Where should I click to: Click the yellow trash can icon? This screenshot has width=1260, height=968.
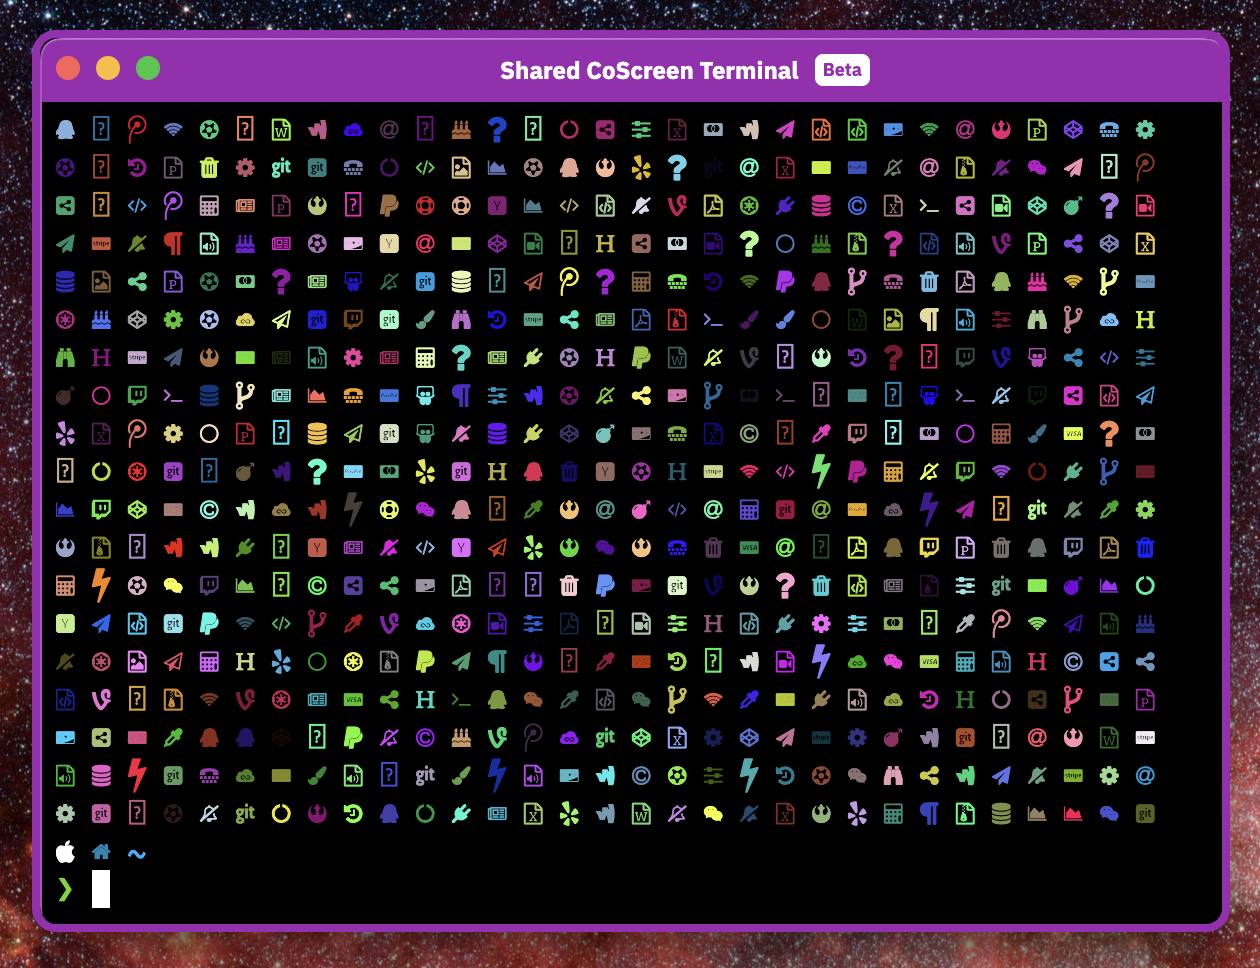pos(209,167)
